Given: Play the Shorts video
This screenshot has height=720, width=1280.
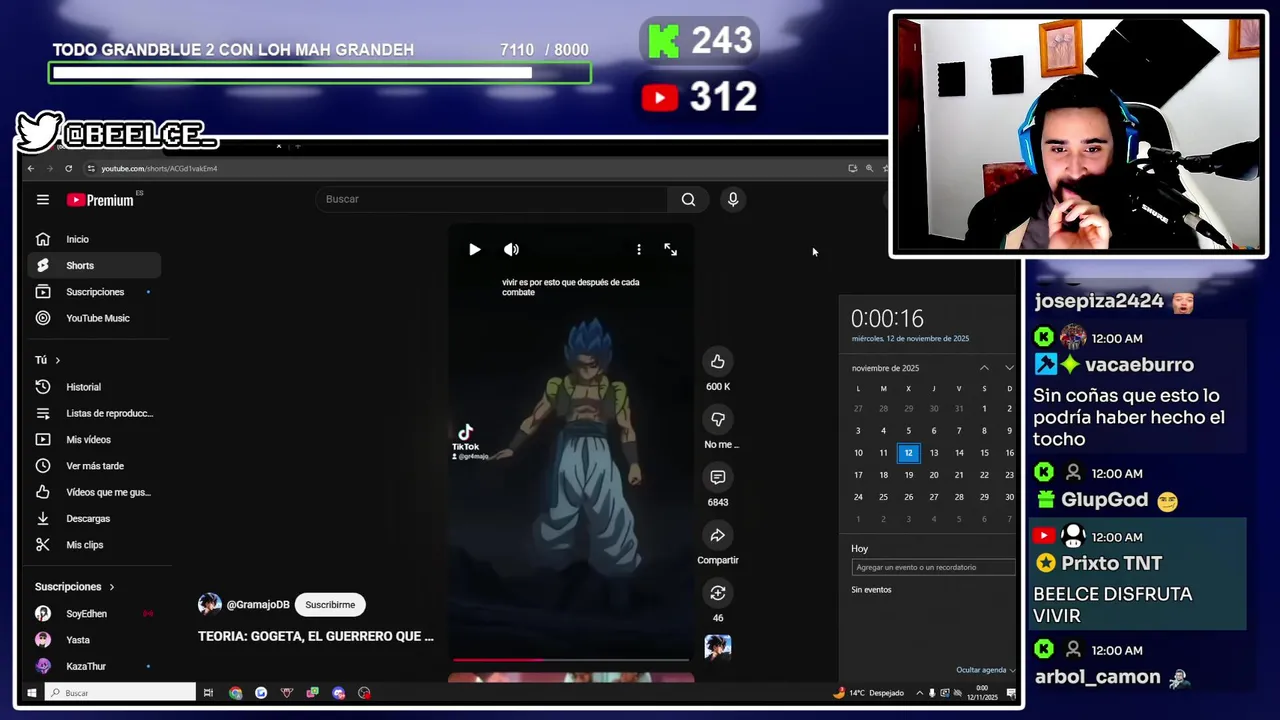Looking at the screenshot, I should (x=474, y=249).
